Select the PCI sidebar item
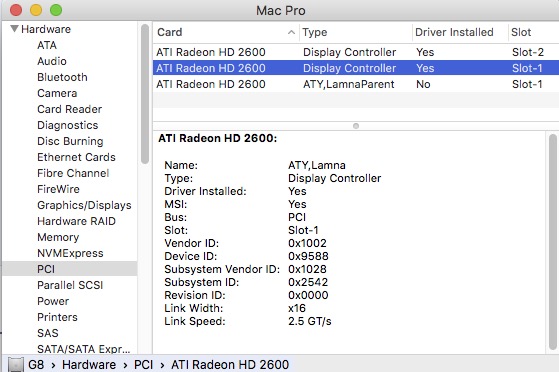 pyautogui.click(x=70, y=269)
